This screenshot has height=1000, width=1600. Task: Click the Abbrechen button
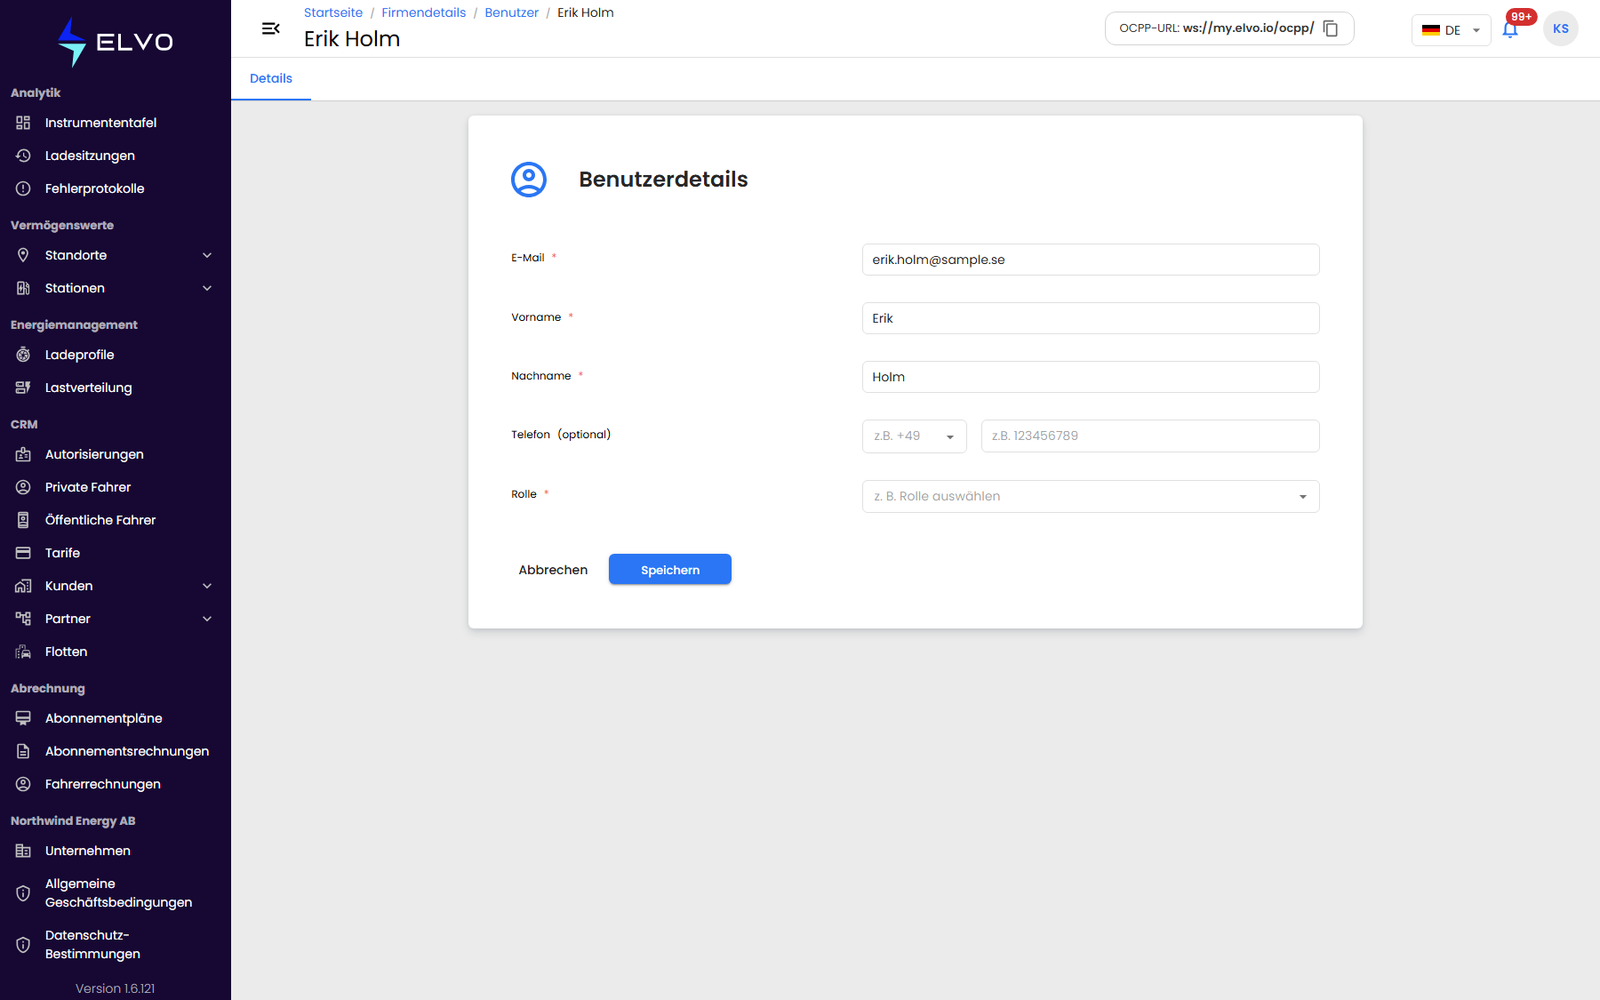553,570
